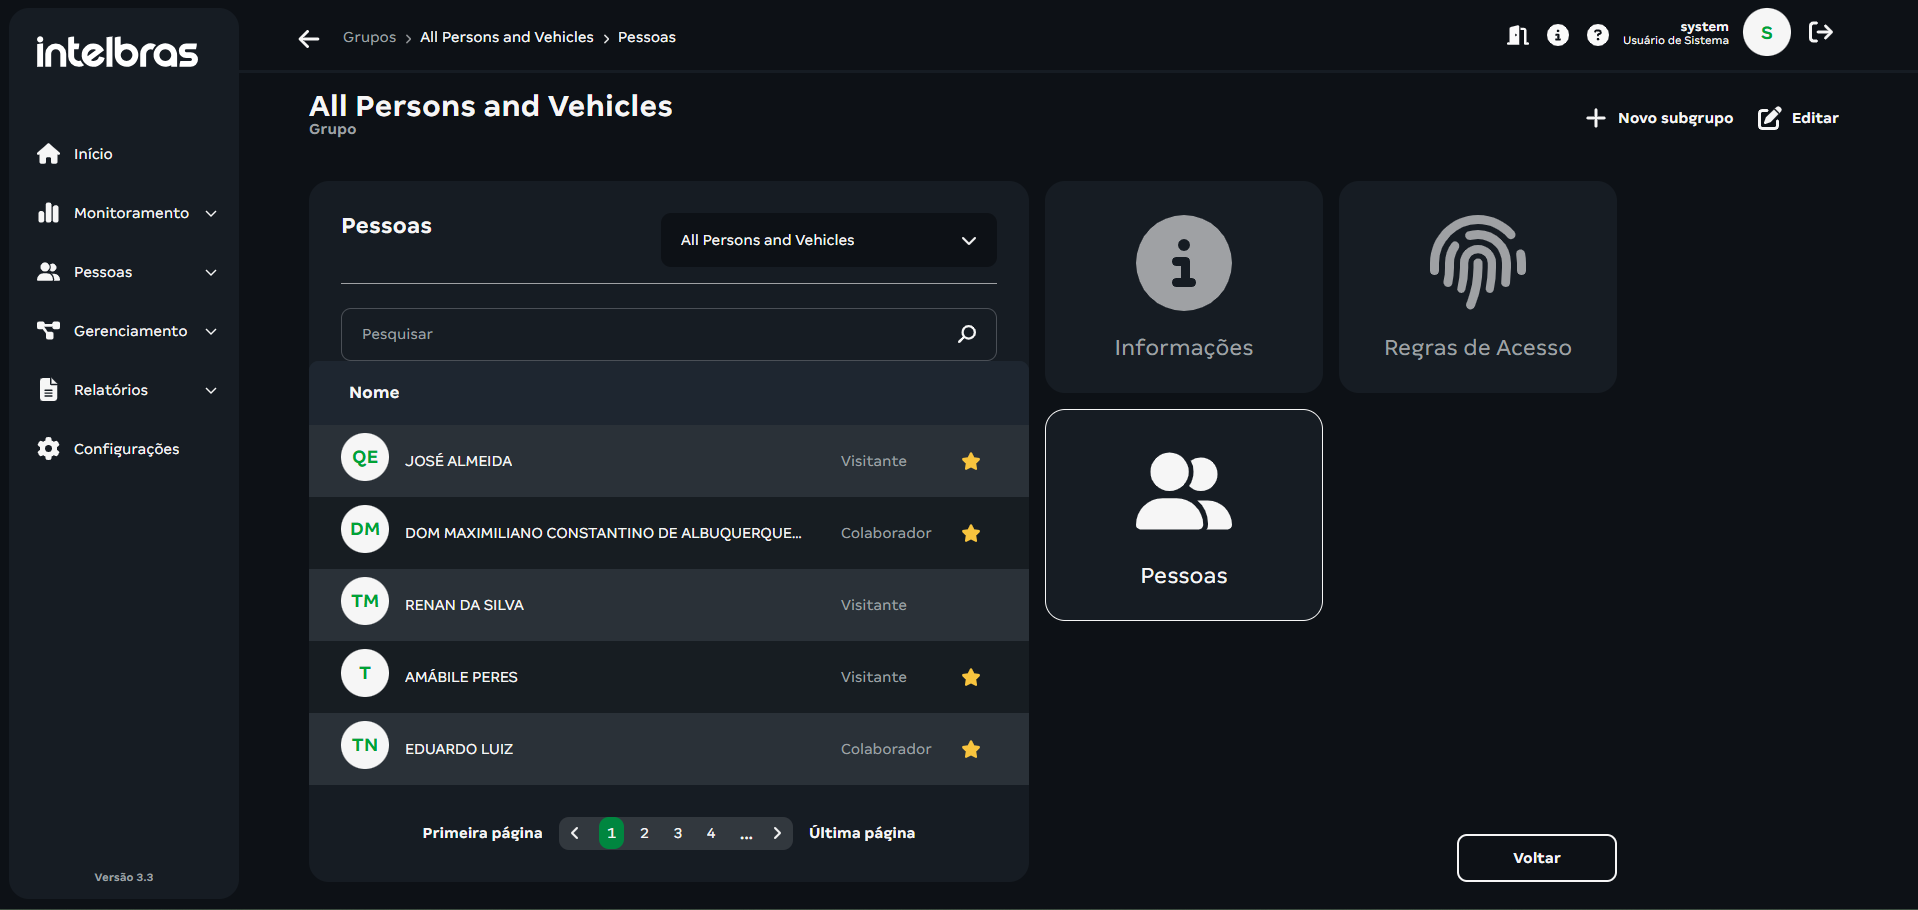Toggle favorite star for EDUARDO LUIZ
Screen dimensions: 1918x910
pos(970,749)
